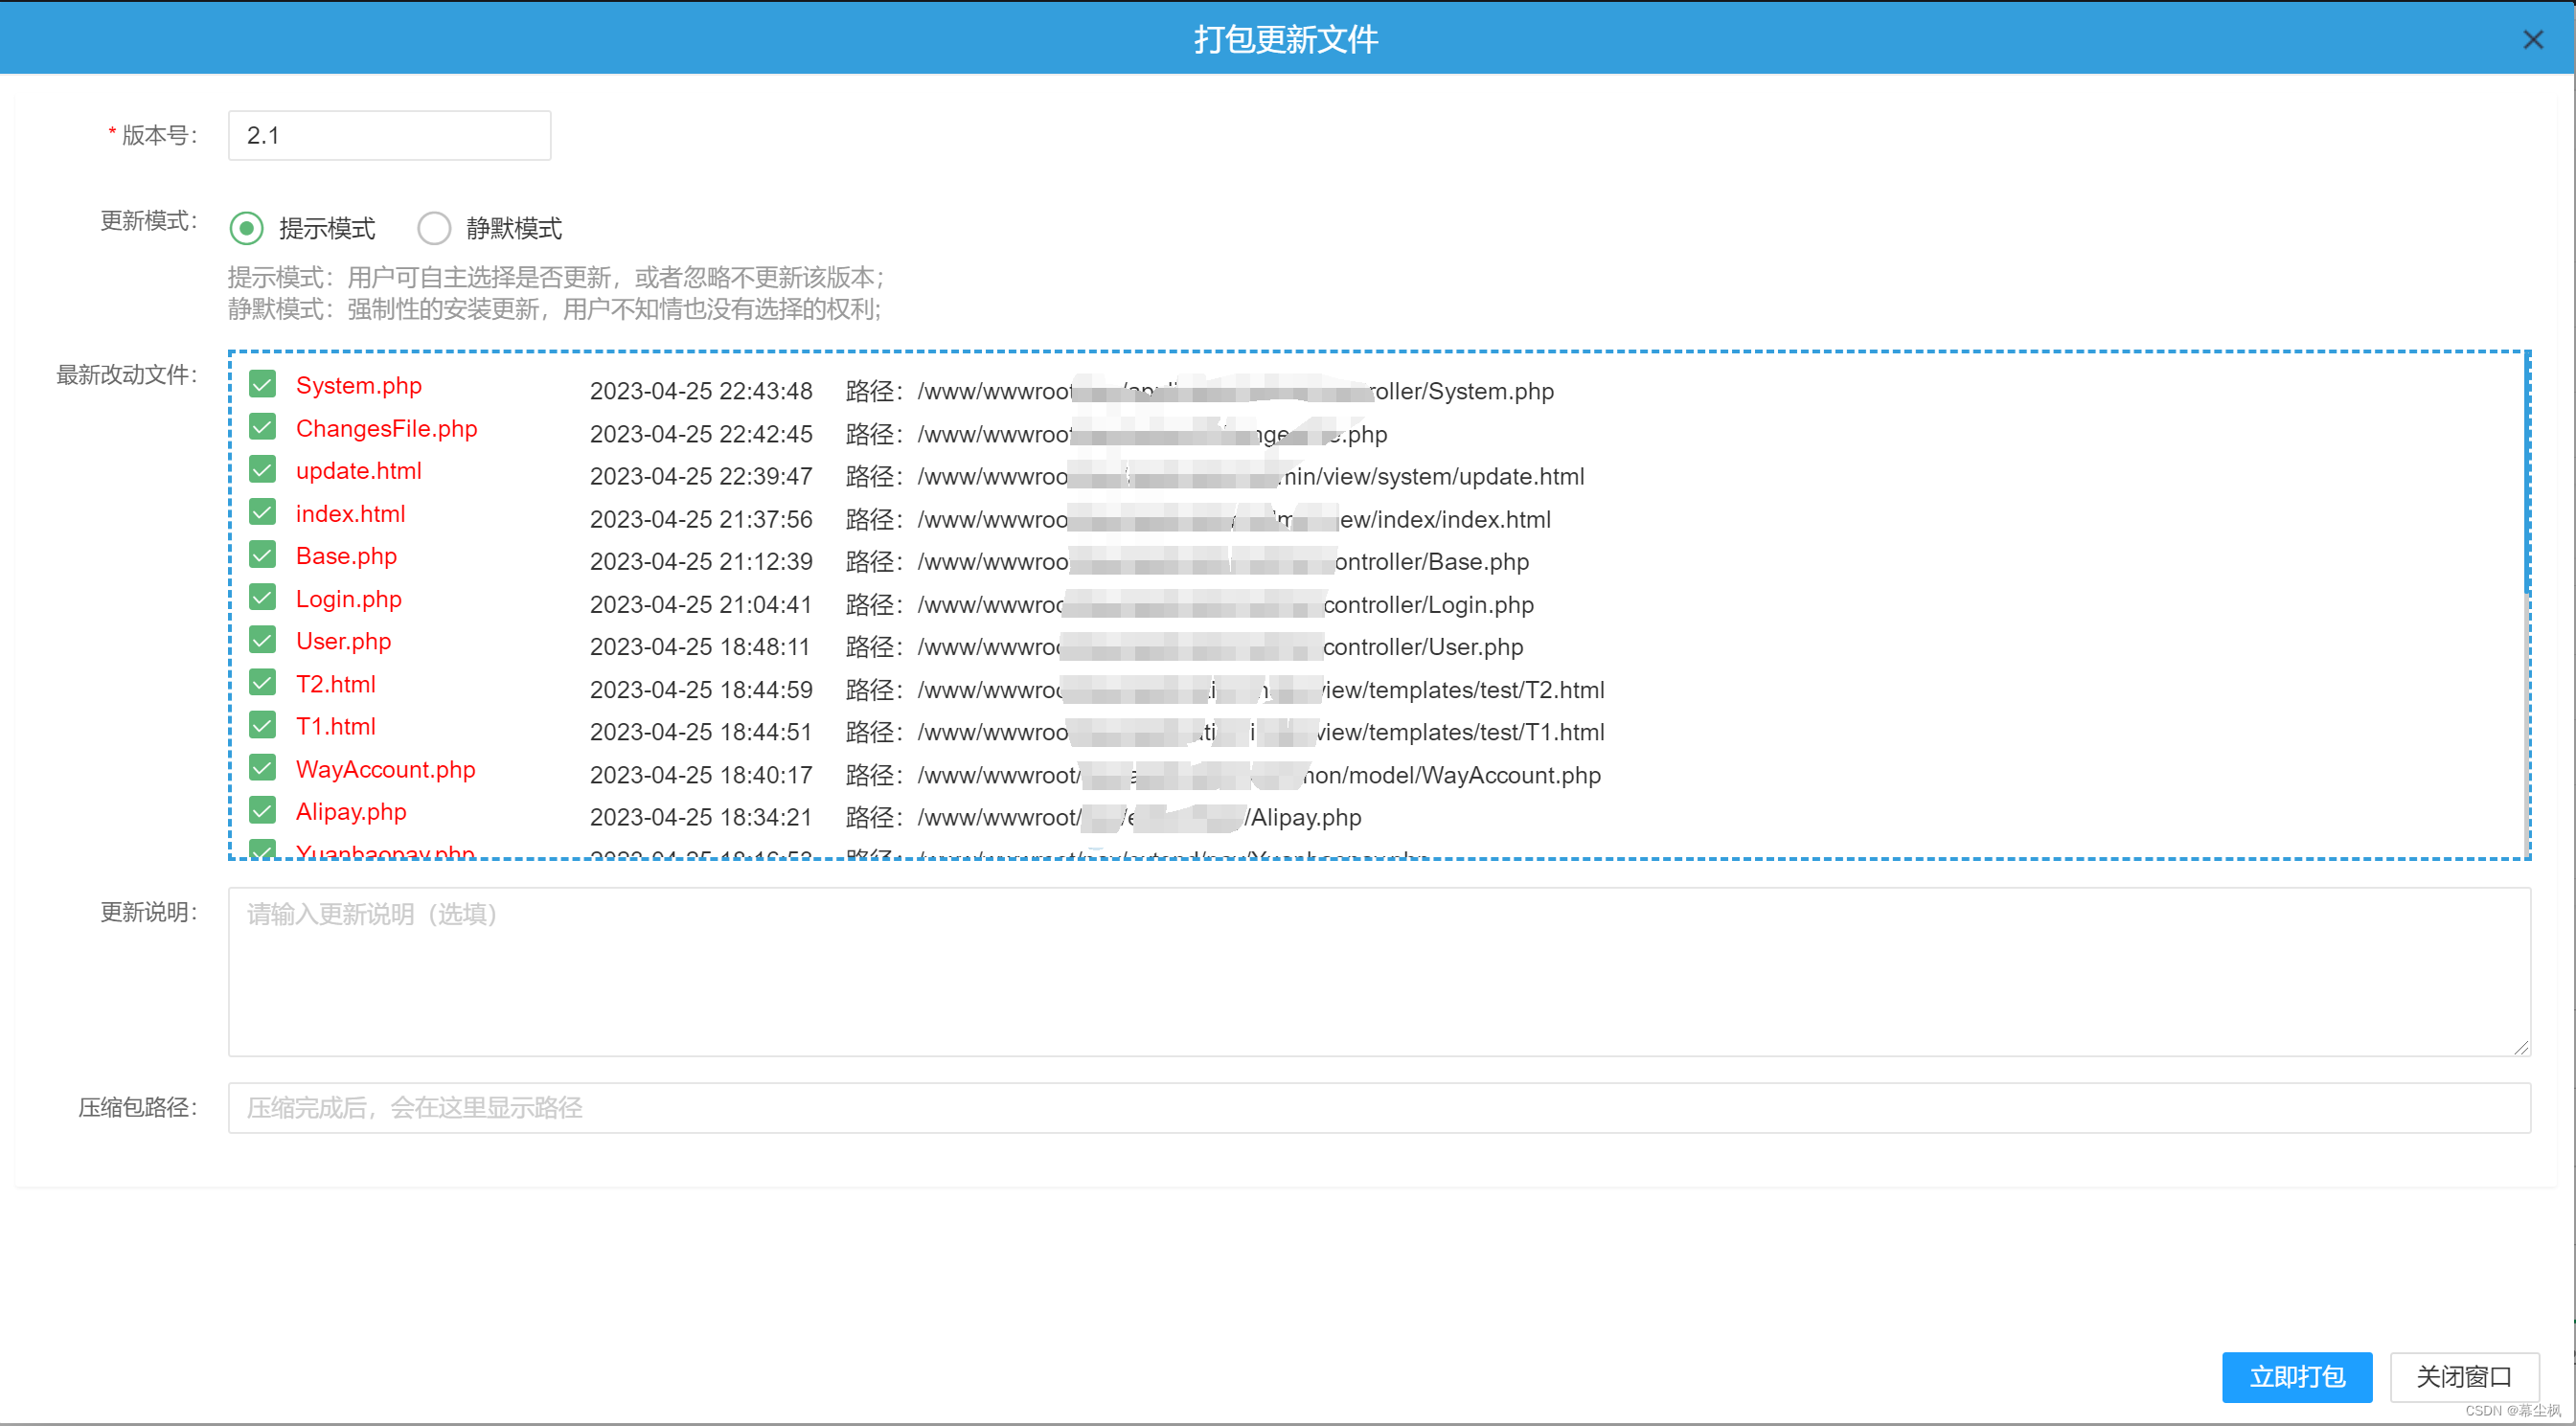Uncheck the WayAccount.php checkbox
The width and height of the screenshot is (2576, 1426).
tap(262, 767)
